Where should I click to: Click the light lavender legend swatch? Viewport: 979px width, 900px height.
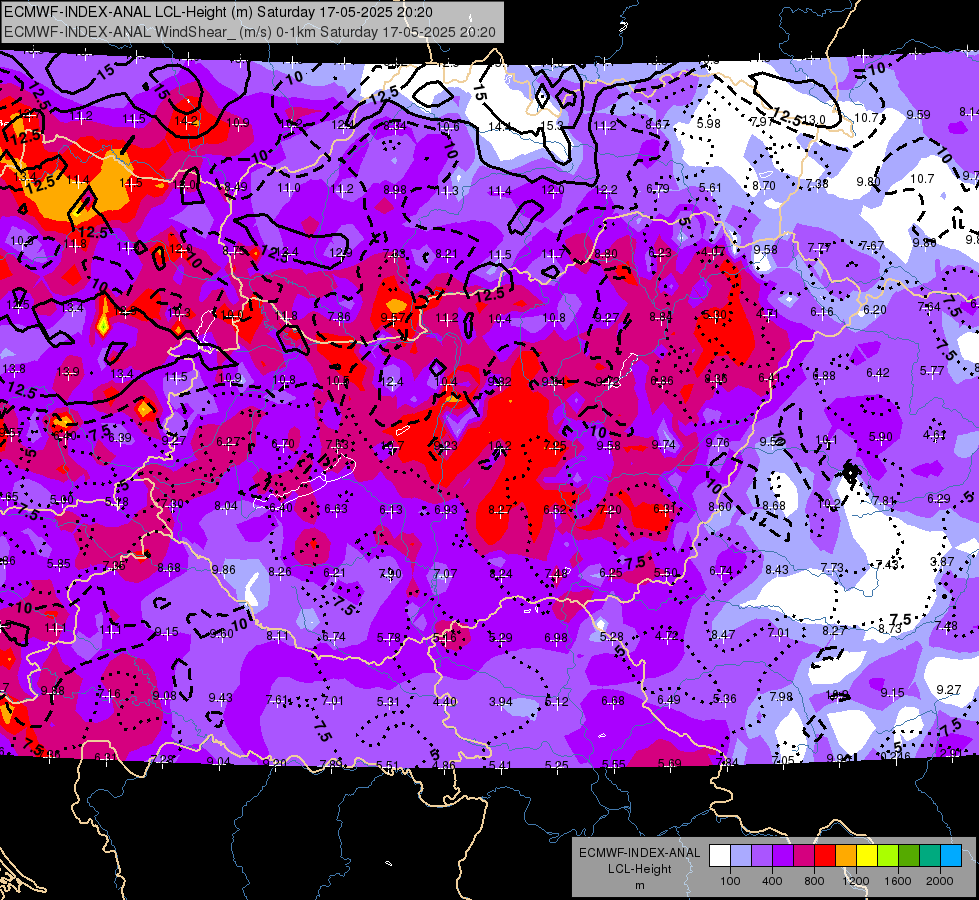pos(741,856)
